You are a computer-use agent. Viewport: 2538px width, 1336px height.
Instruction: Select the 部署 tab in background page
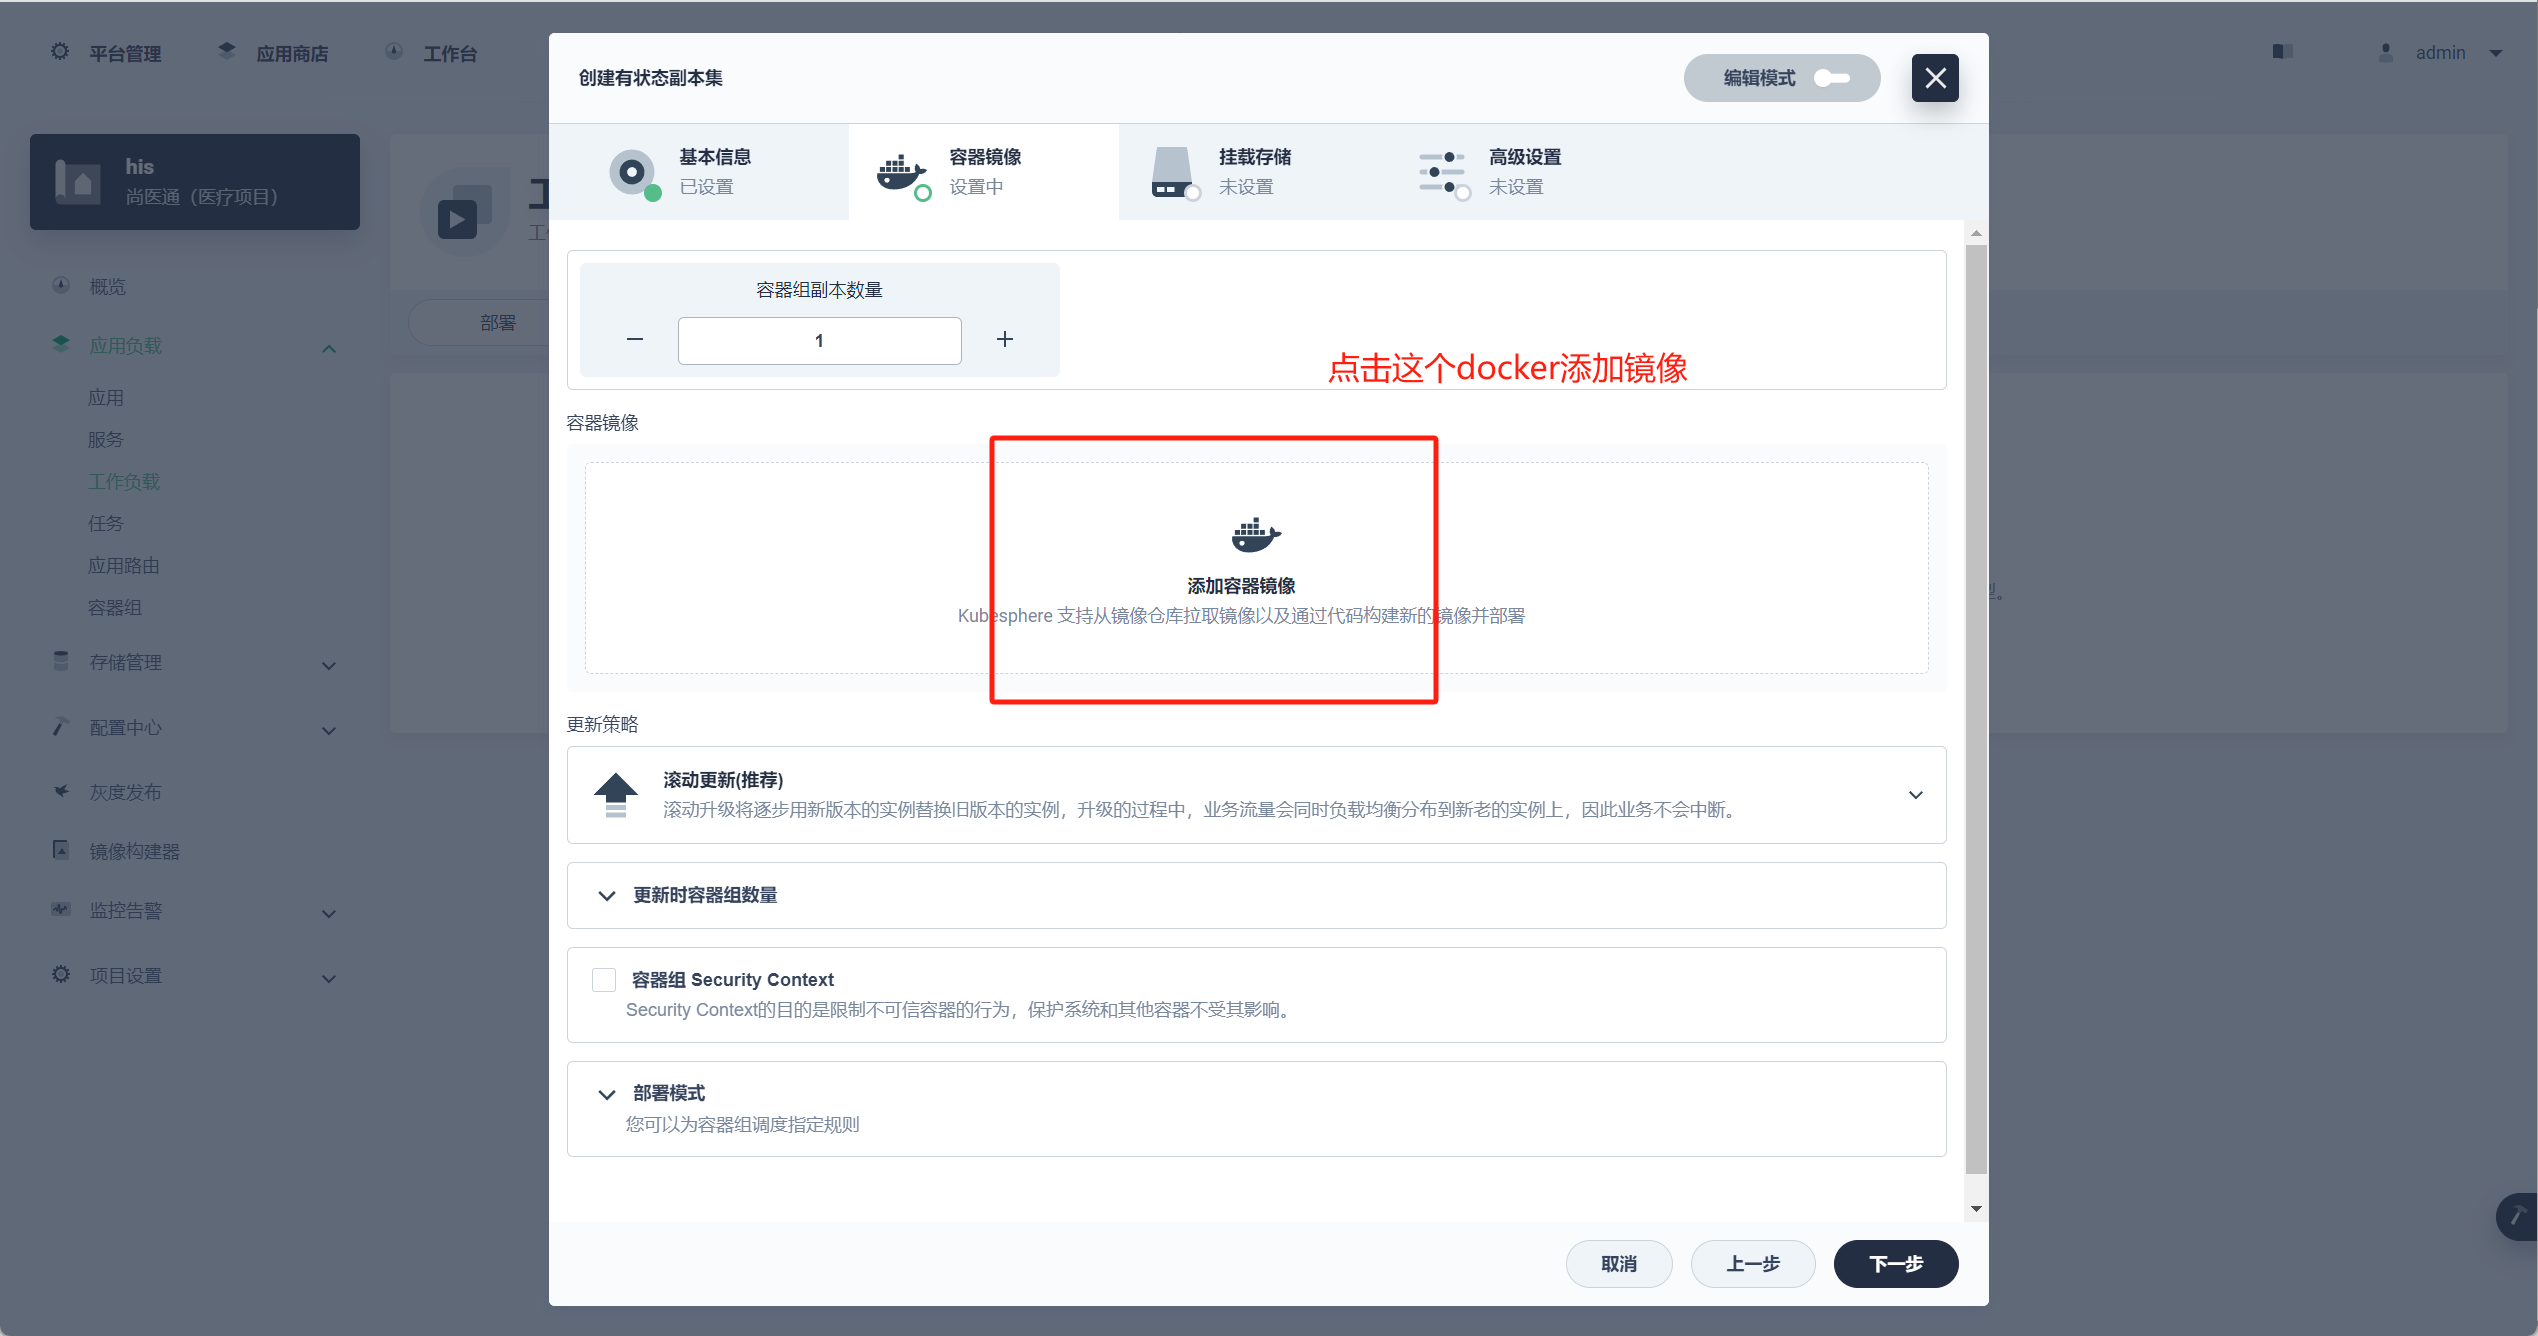(497, 323)
